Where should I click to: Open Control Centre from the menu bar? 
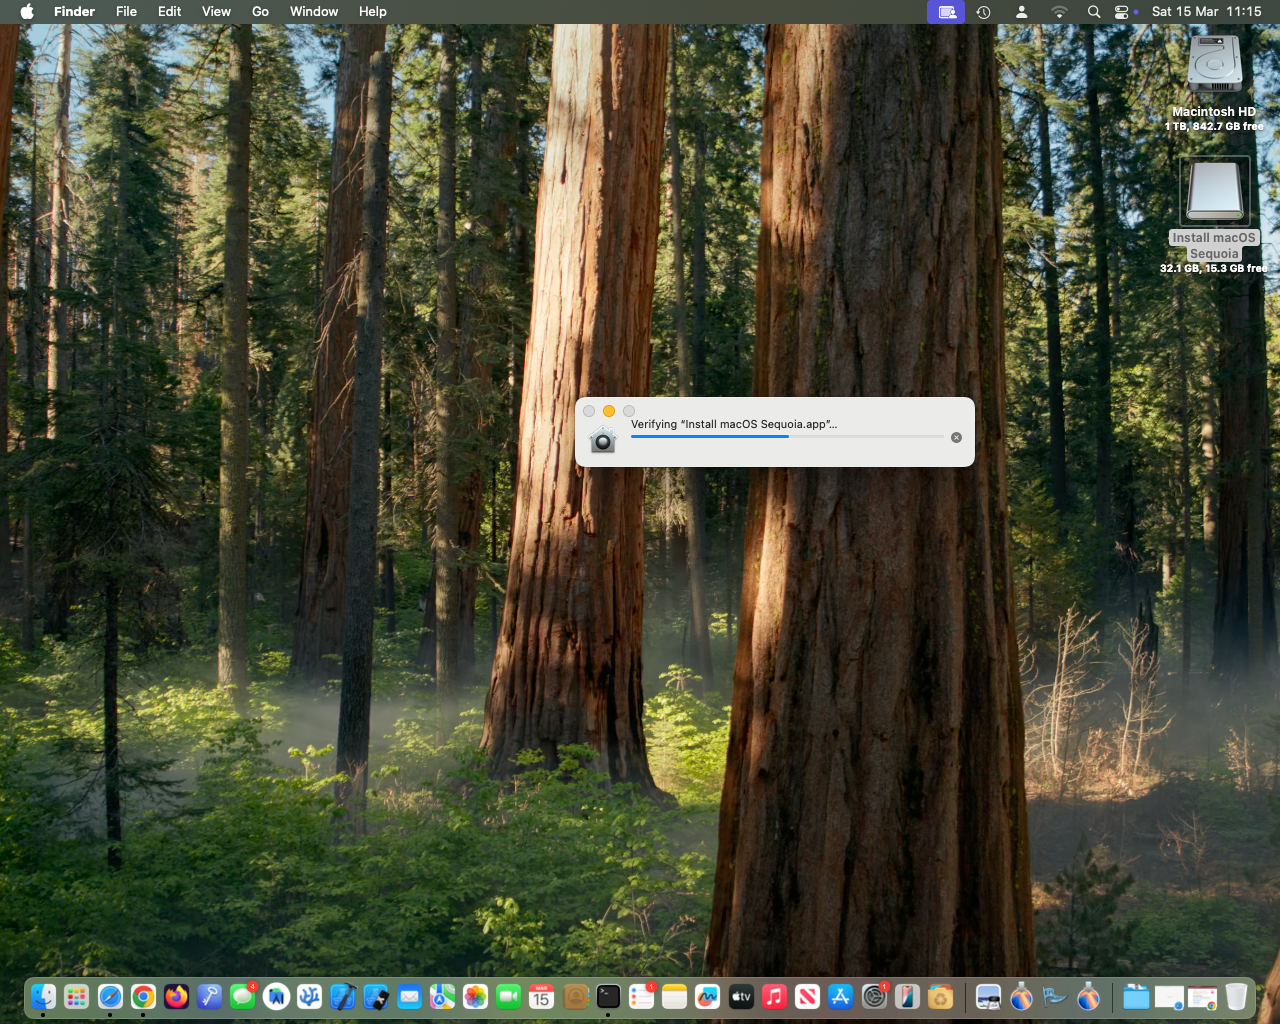pyautogui.click(x=1122, y=12)
